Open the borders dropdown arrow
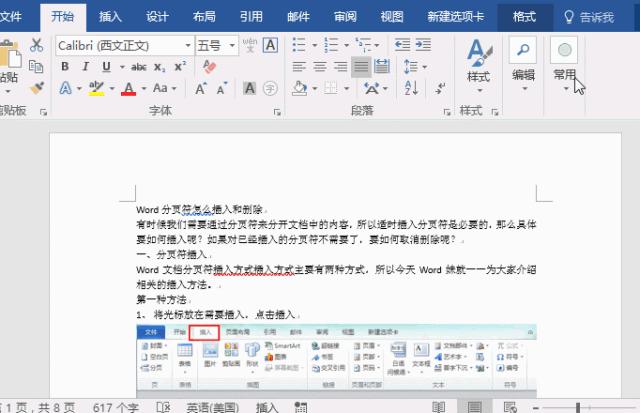This screenshot has width=640, height=413. tap(347, 89)
